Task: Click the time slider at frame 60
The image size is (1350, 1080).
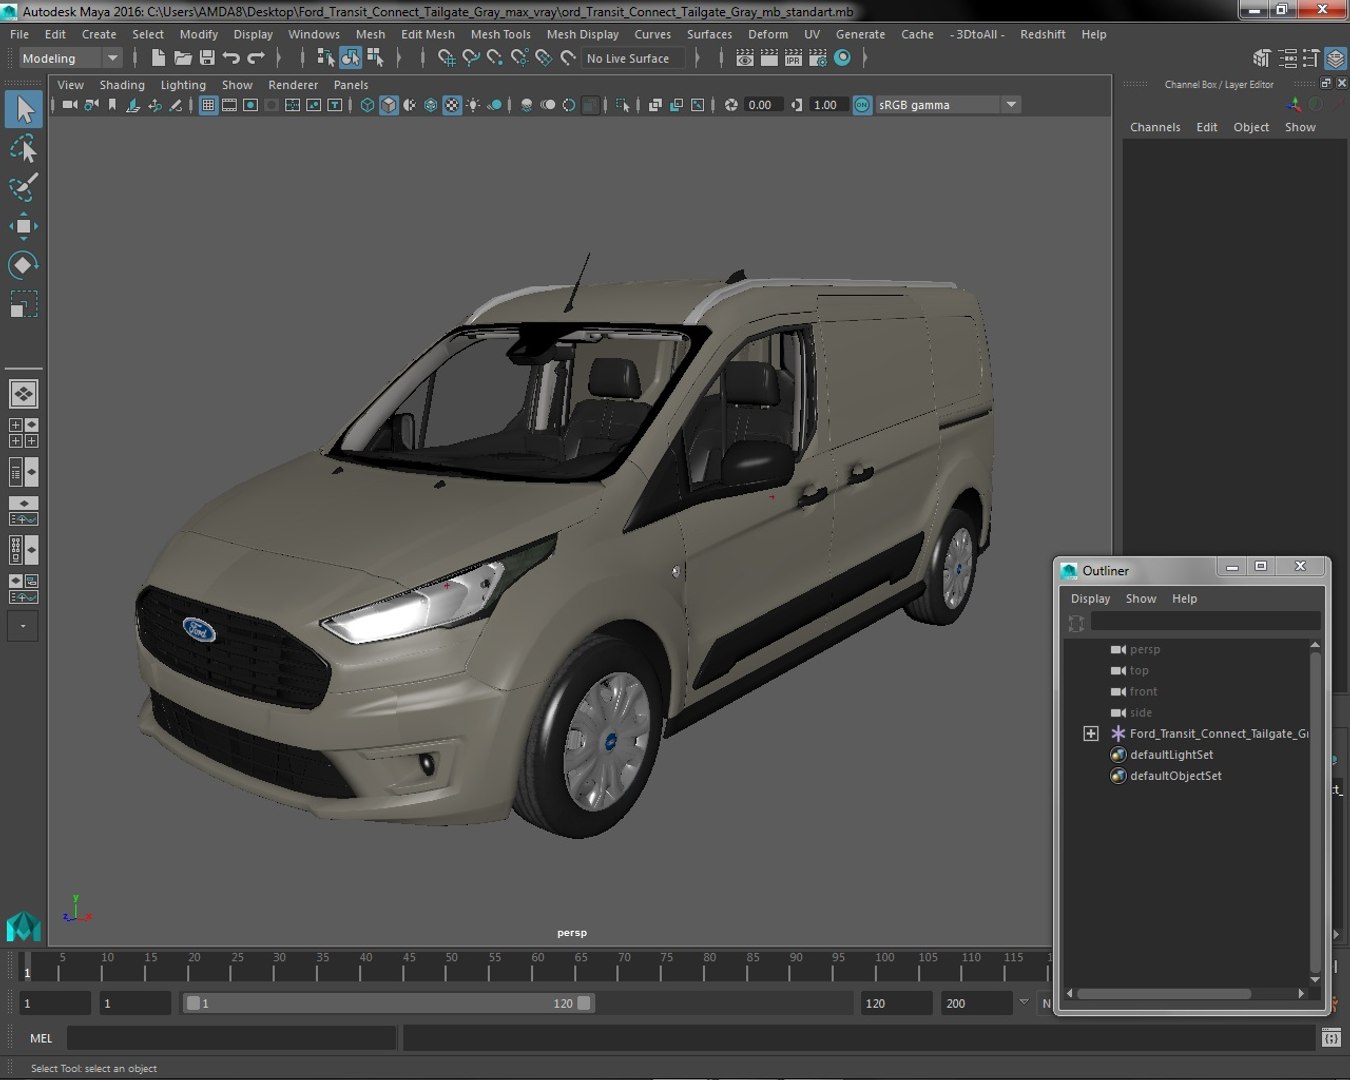Action: coord(538,966)
